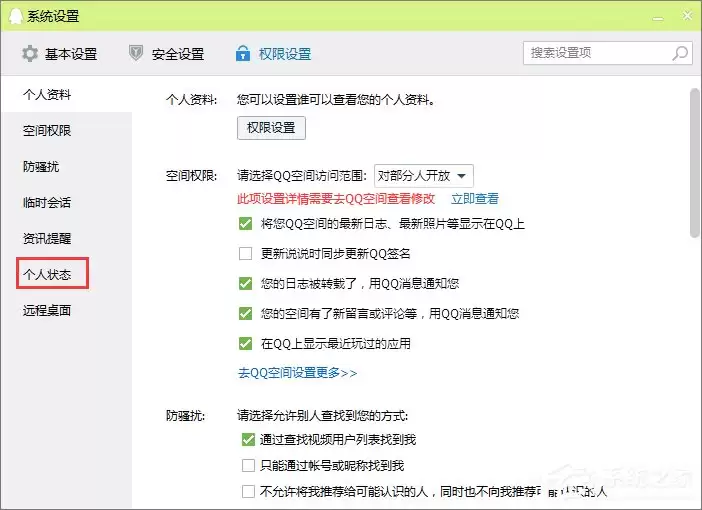
Task: Uncheck 将您QQ空间的最新日志显示在QQ上
Action: (245, 223)
